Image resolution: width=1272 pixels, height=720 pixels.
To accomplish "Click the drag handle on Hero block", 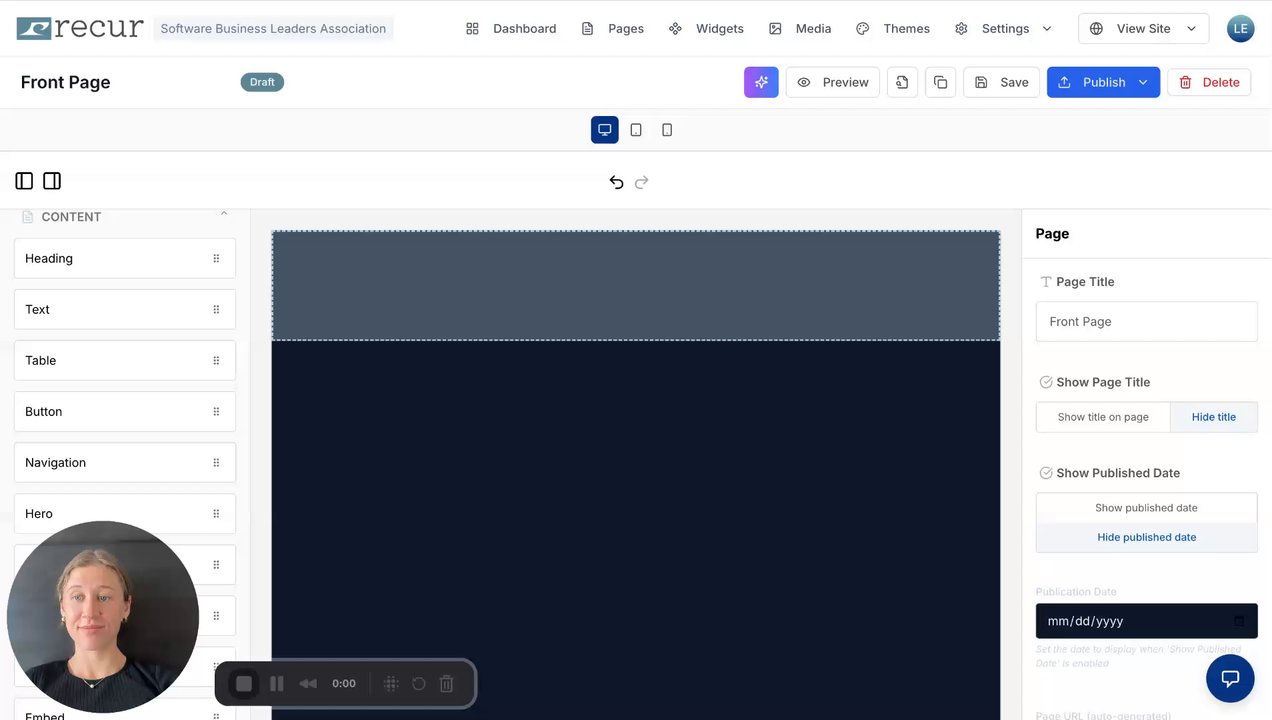I will click(216, 513).
